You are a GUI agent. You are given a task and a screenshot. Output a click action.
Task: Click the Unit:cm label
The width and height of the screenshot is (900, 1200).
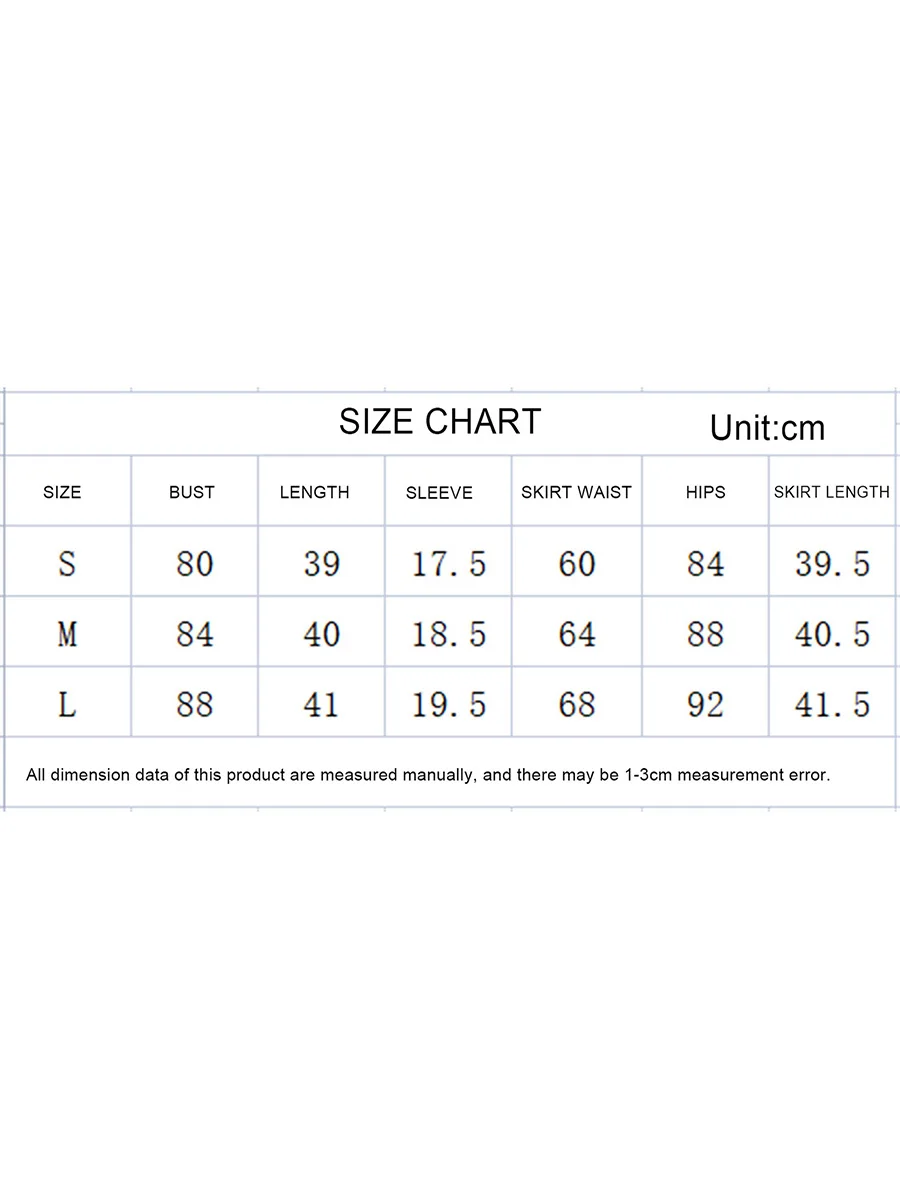(x=767, y=428)
